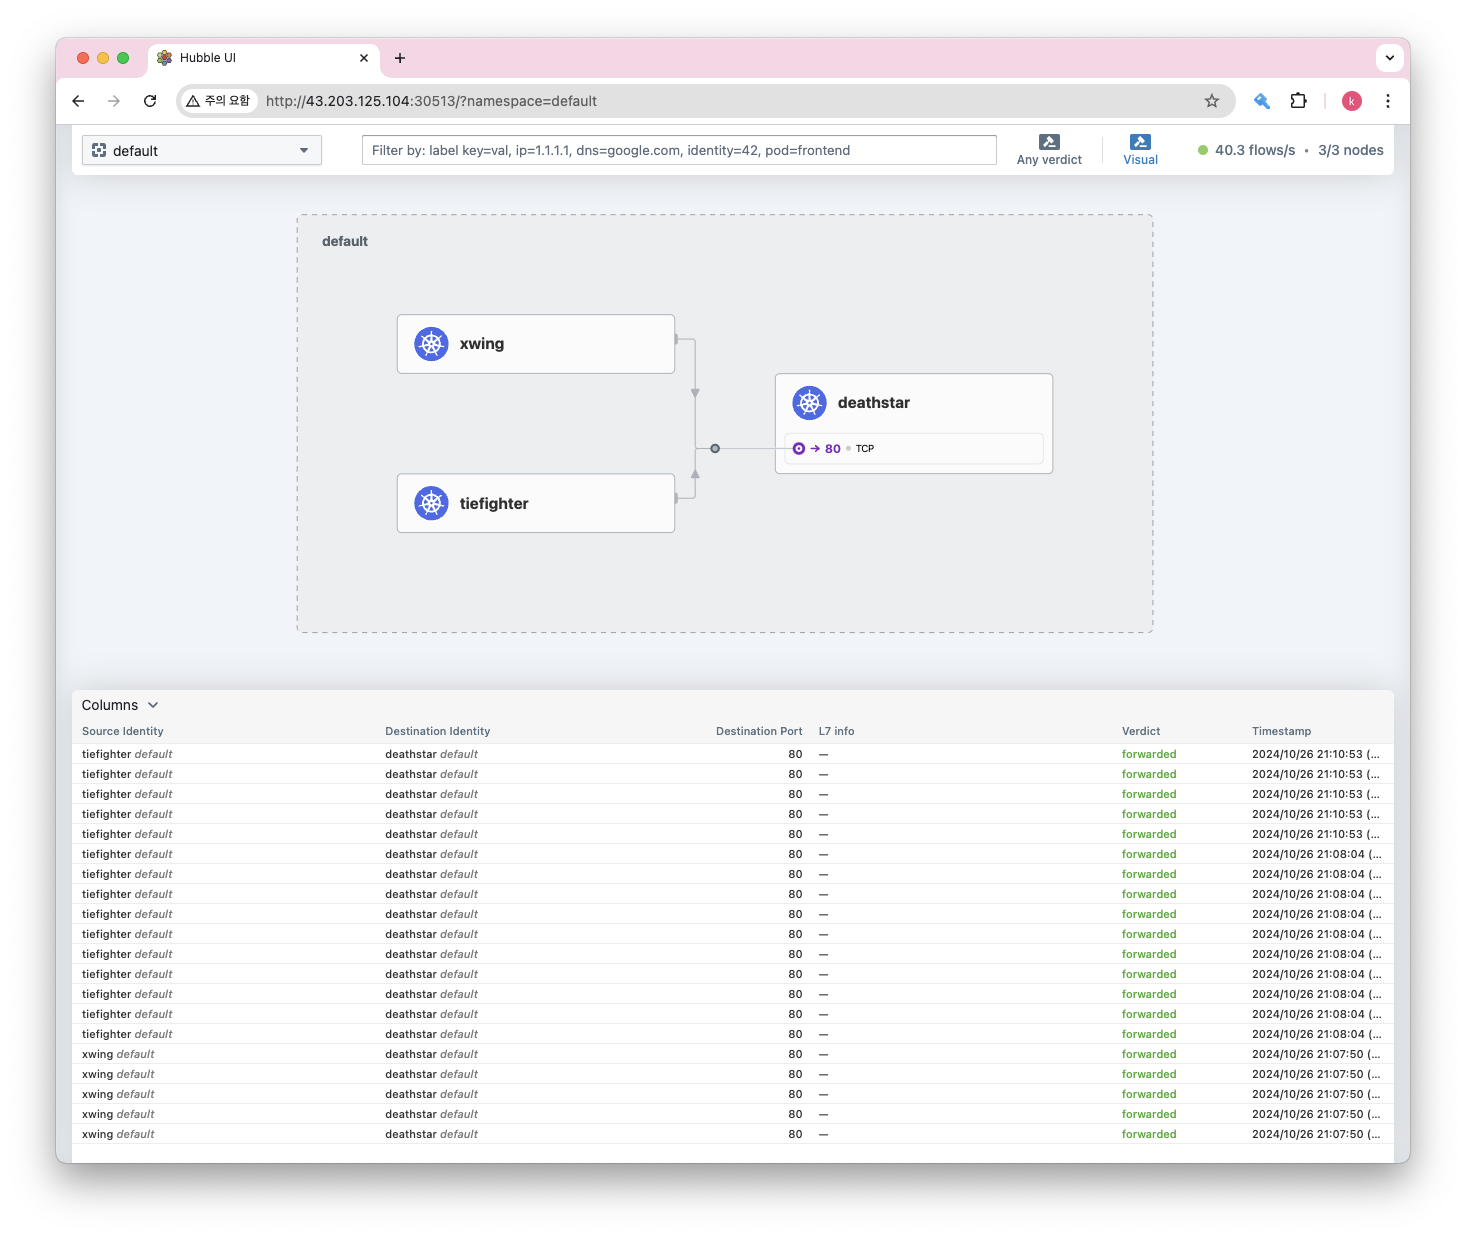This screenshot has height=1237, width=1466.
Task: Click the 3/3 nodes status text
Action: pos(1351,150)
